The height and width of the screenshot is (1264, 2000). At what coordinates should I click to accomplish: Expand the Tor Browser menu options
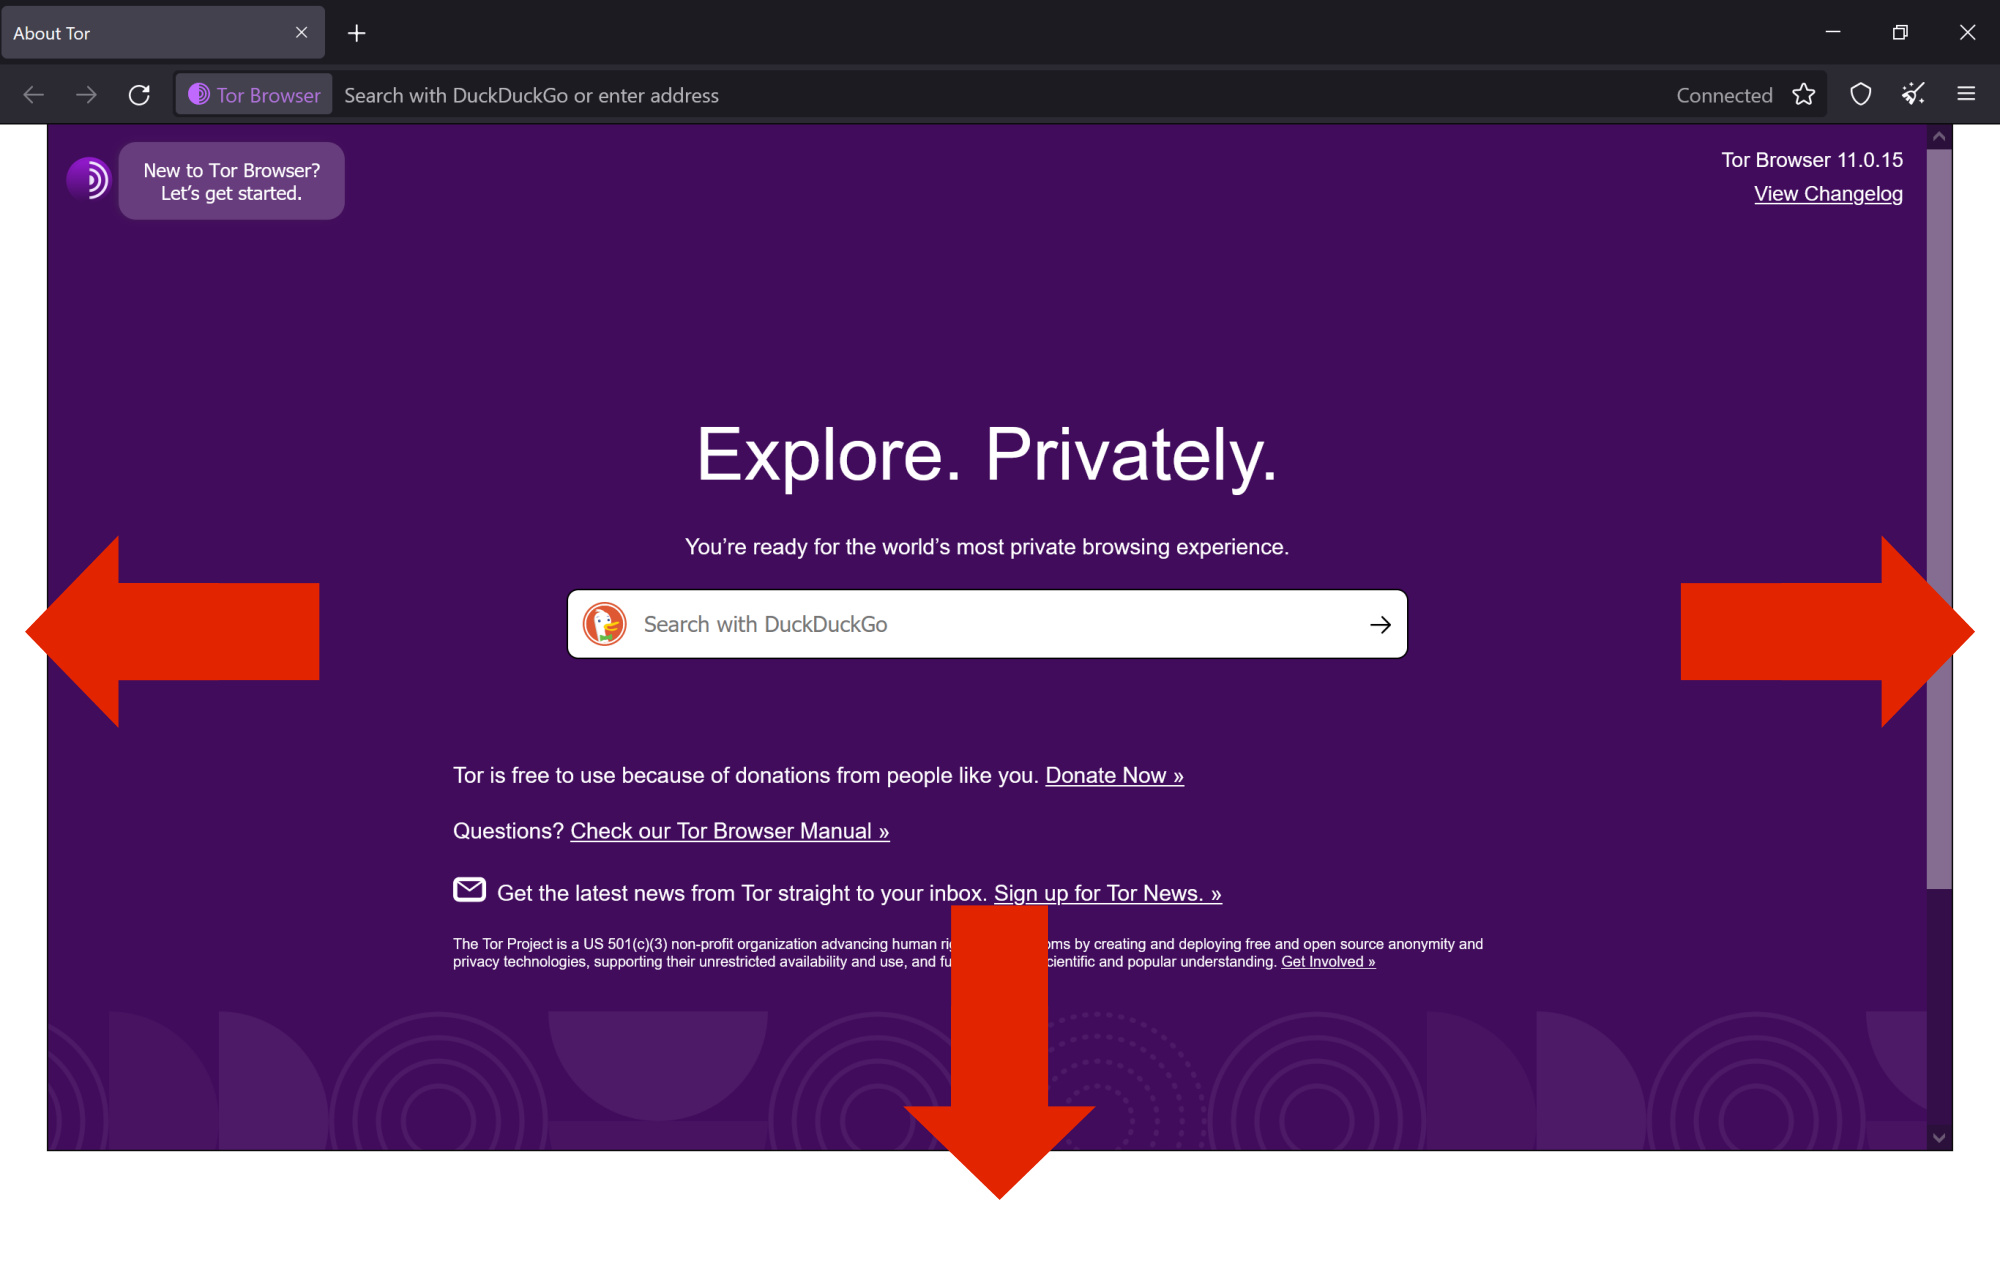(1967, 95)
